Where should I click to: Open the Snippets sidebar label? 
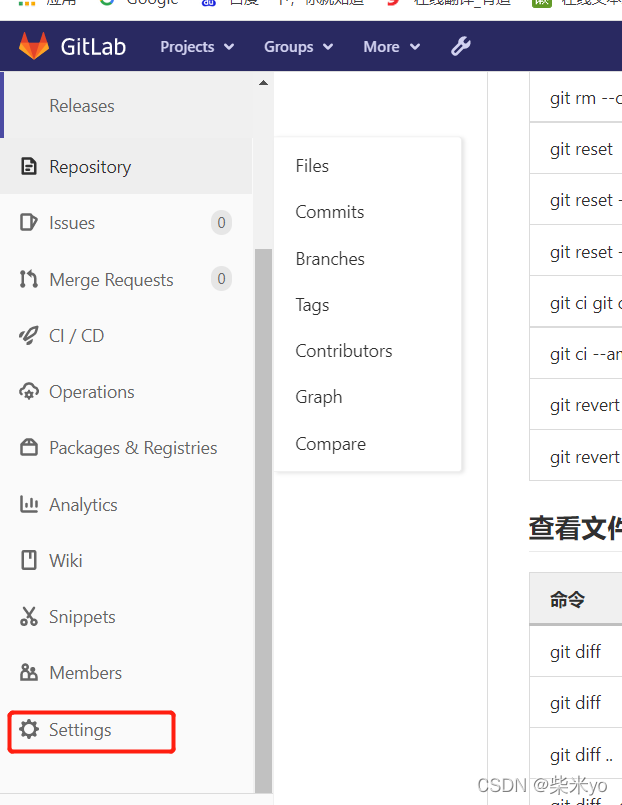tap(82, 617)
